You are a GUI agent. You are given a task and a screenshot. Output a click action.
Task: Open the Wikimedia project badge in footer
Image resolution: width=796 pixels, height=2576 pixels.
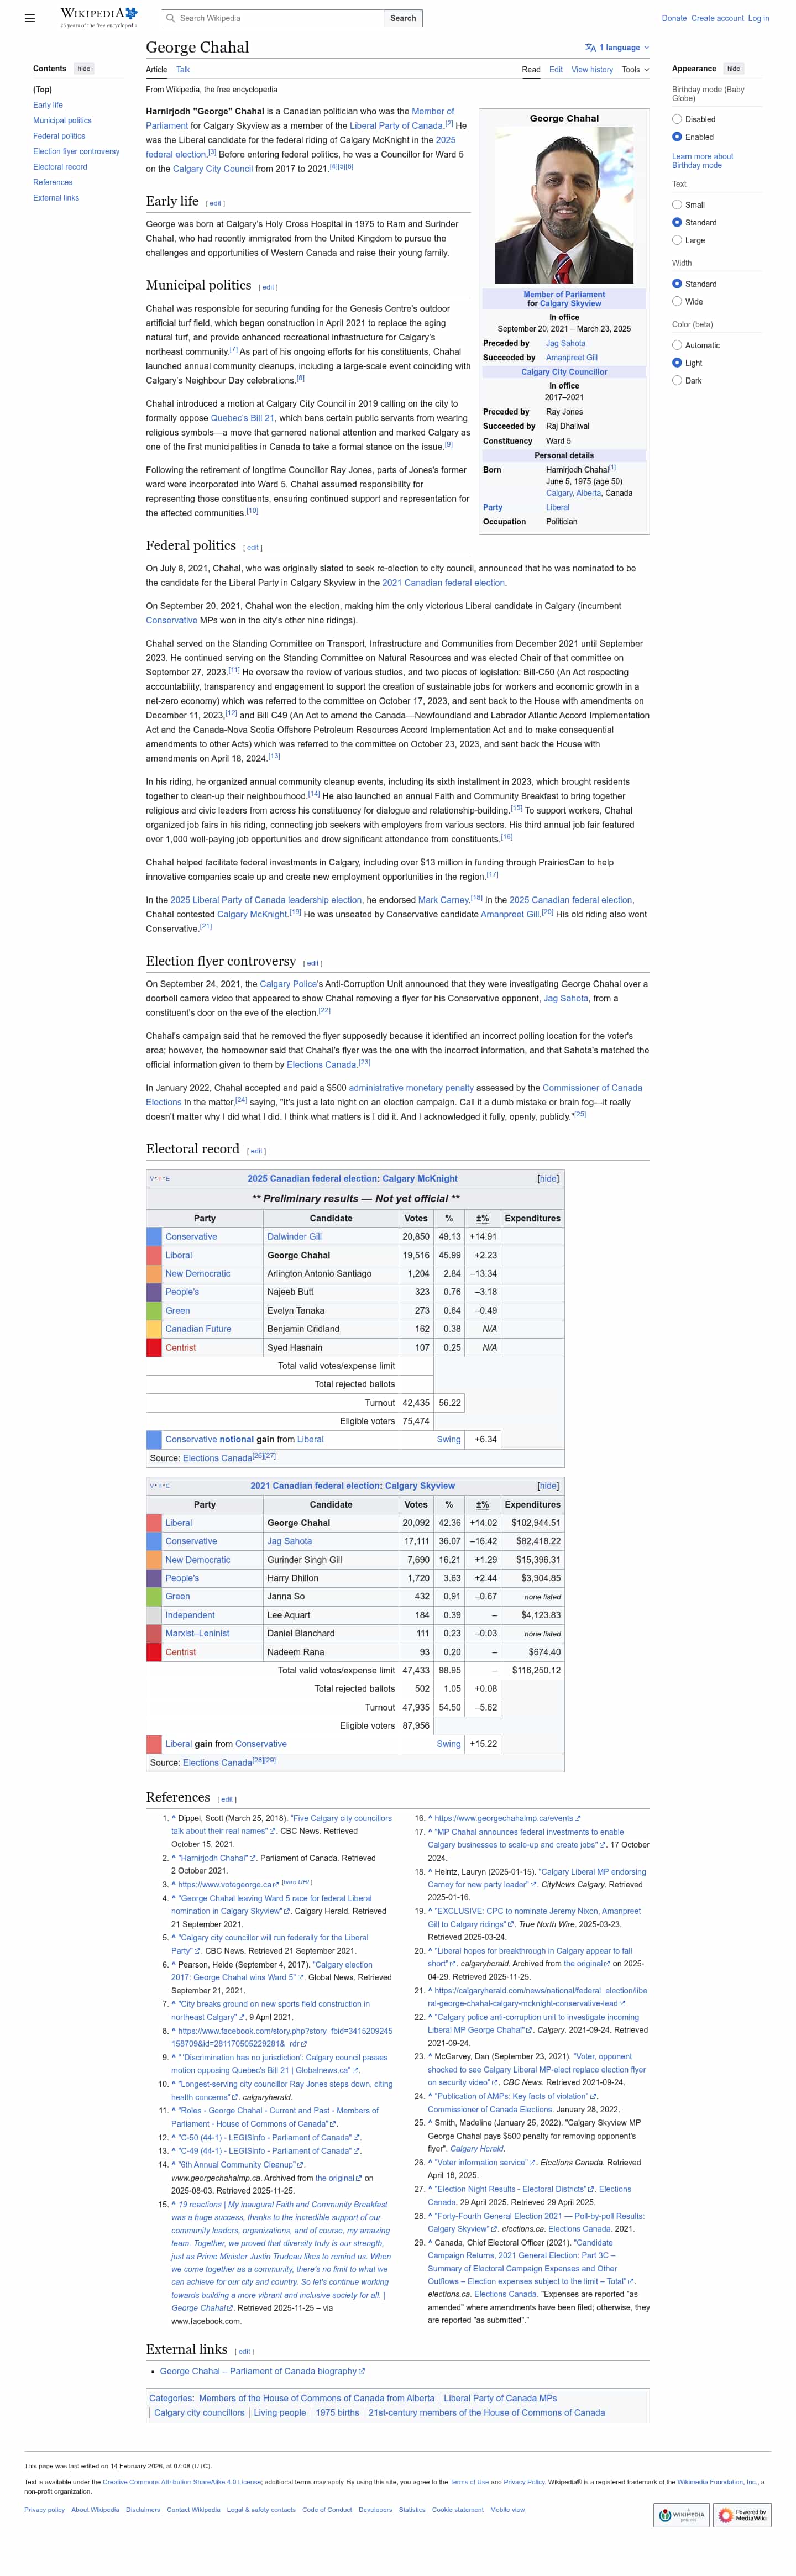point(681,2514)
